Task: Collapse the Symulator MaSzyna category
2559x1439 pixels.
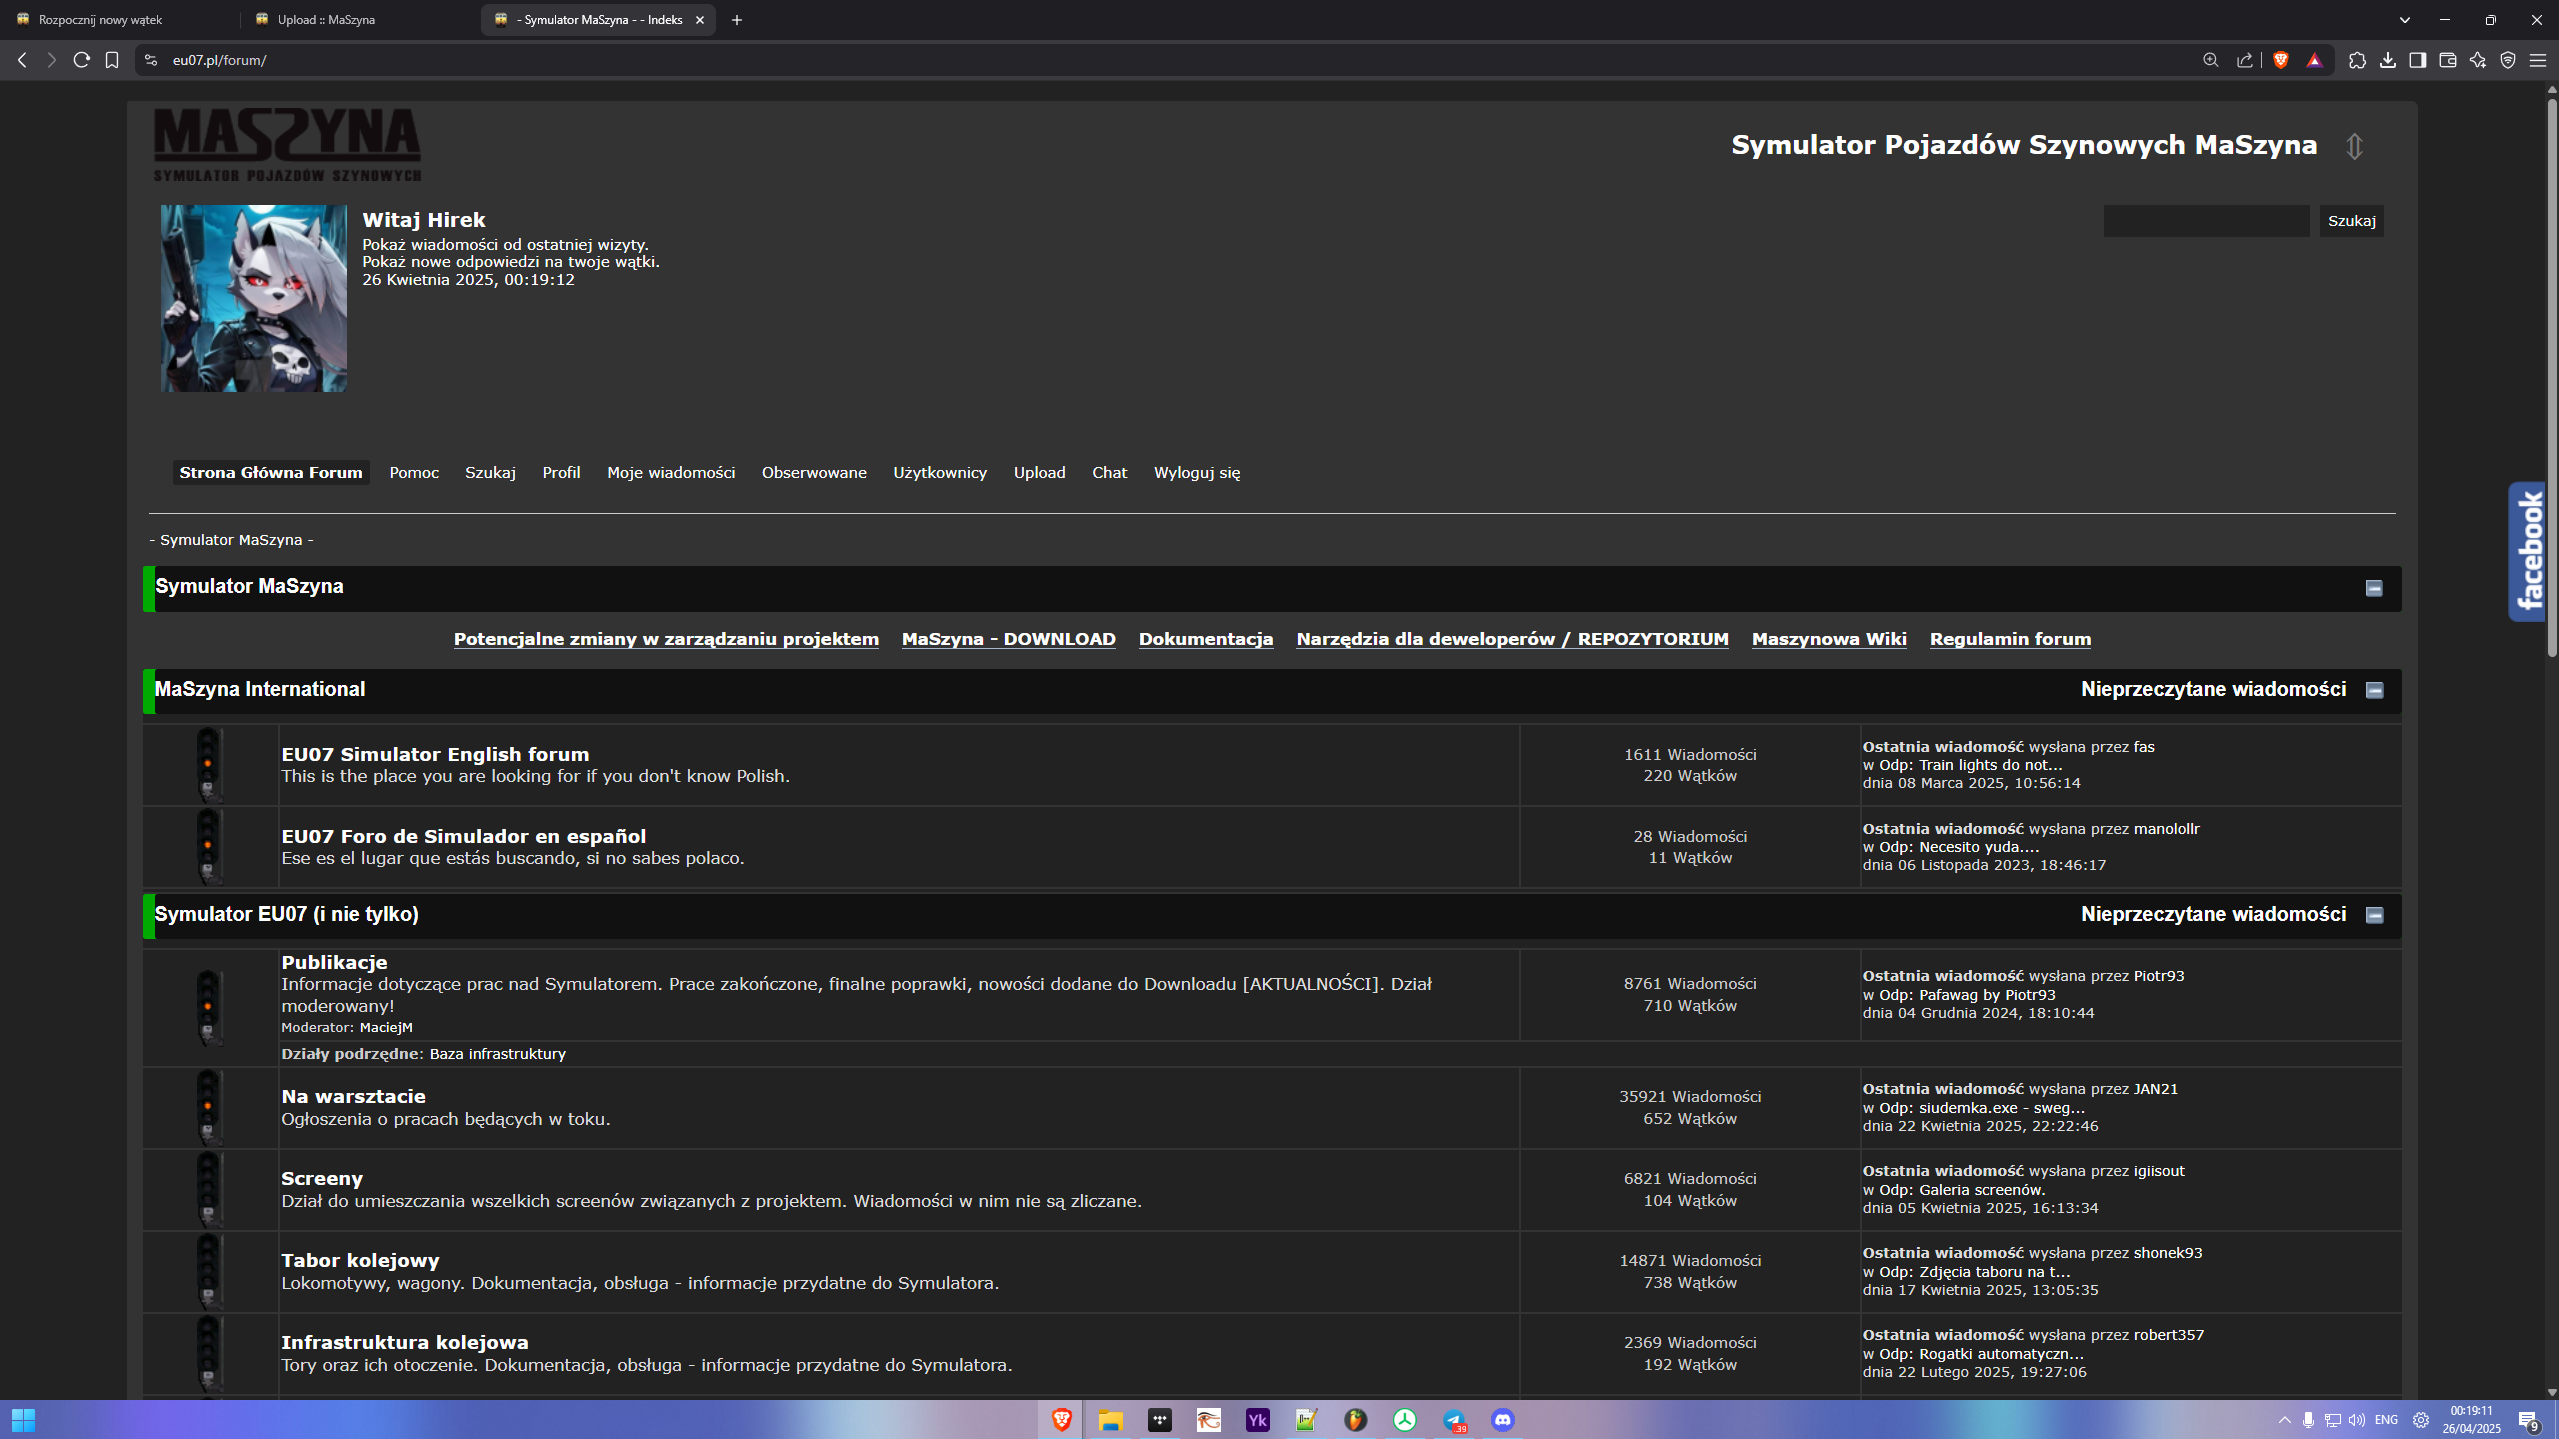Action: point(2374,588)
